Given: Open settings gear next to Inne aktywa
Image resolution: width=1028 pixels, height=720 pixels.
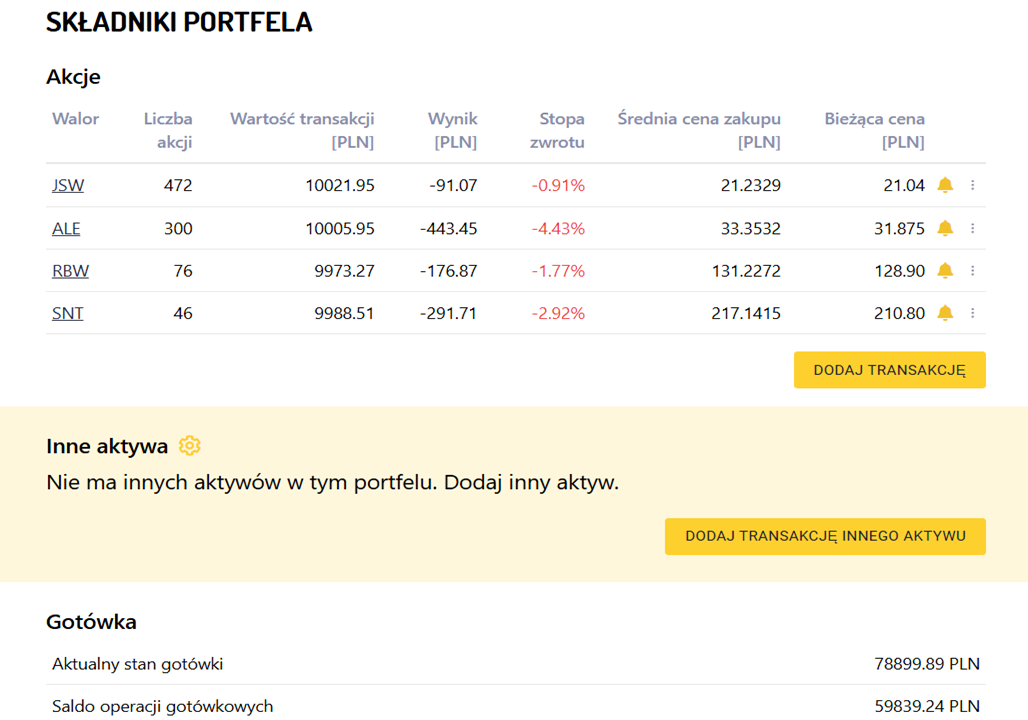Looking at the screenshot, I should (190, 446).
